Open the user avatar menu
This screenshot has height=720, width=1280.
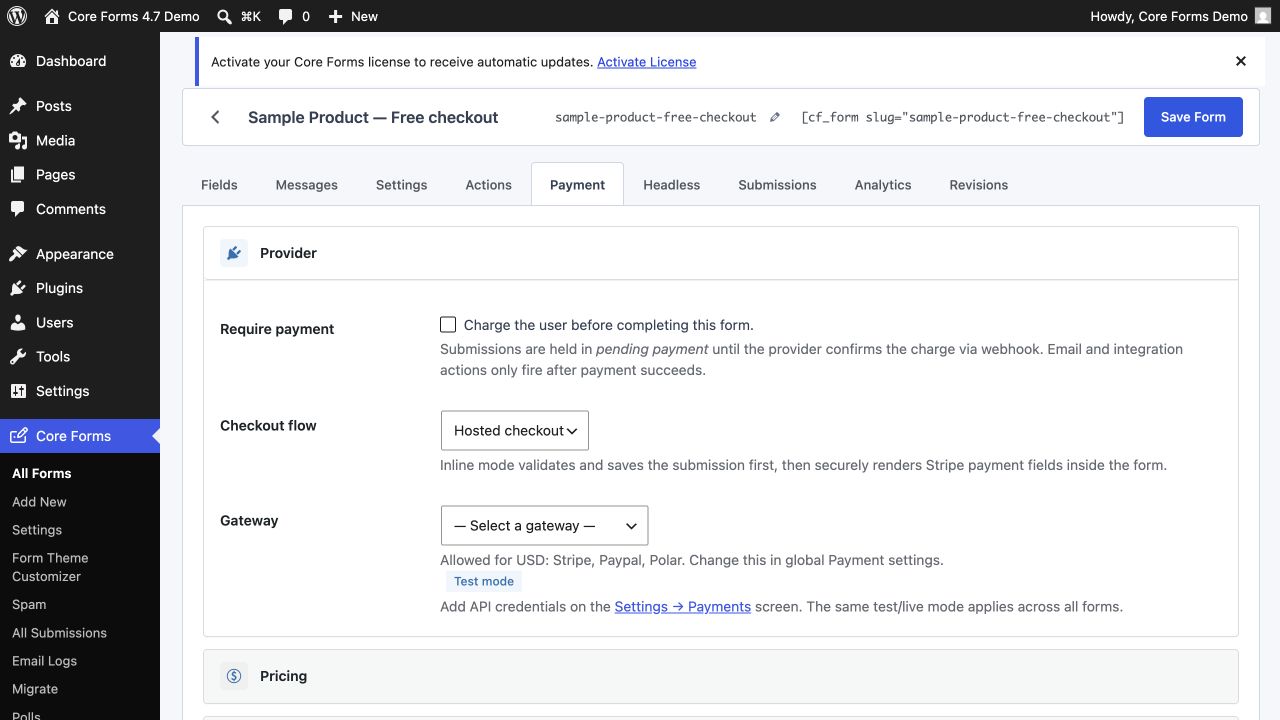point(1263,16)
